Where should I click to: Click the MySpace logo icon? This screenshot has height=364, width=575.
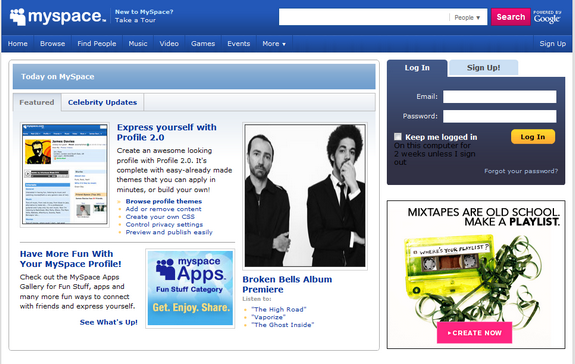[18, 17]
